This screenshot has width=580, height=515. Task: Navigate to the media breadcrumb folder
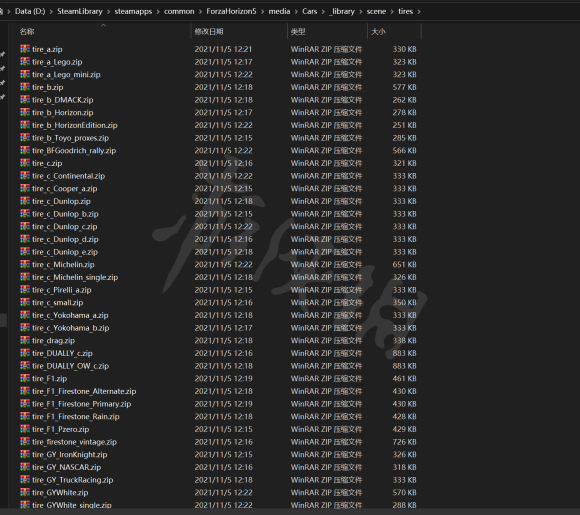click(x=279, y=11)
